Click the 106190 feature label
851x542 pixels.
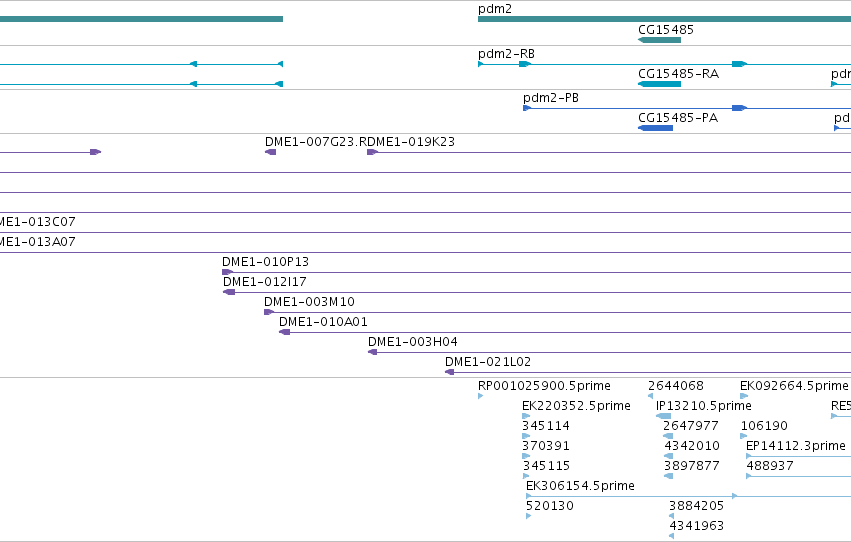pyautogui.click(x=764, y=426)
